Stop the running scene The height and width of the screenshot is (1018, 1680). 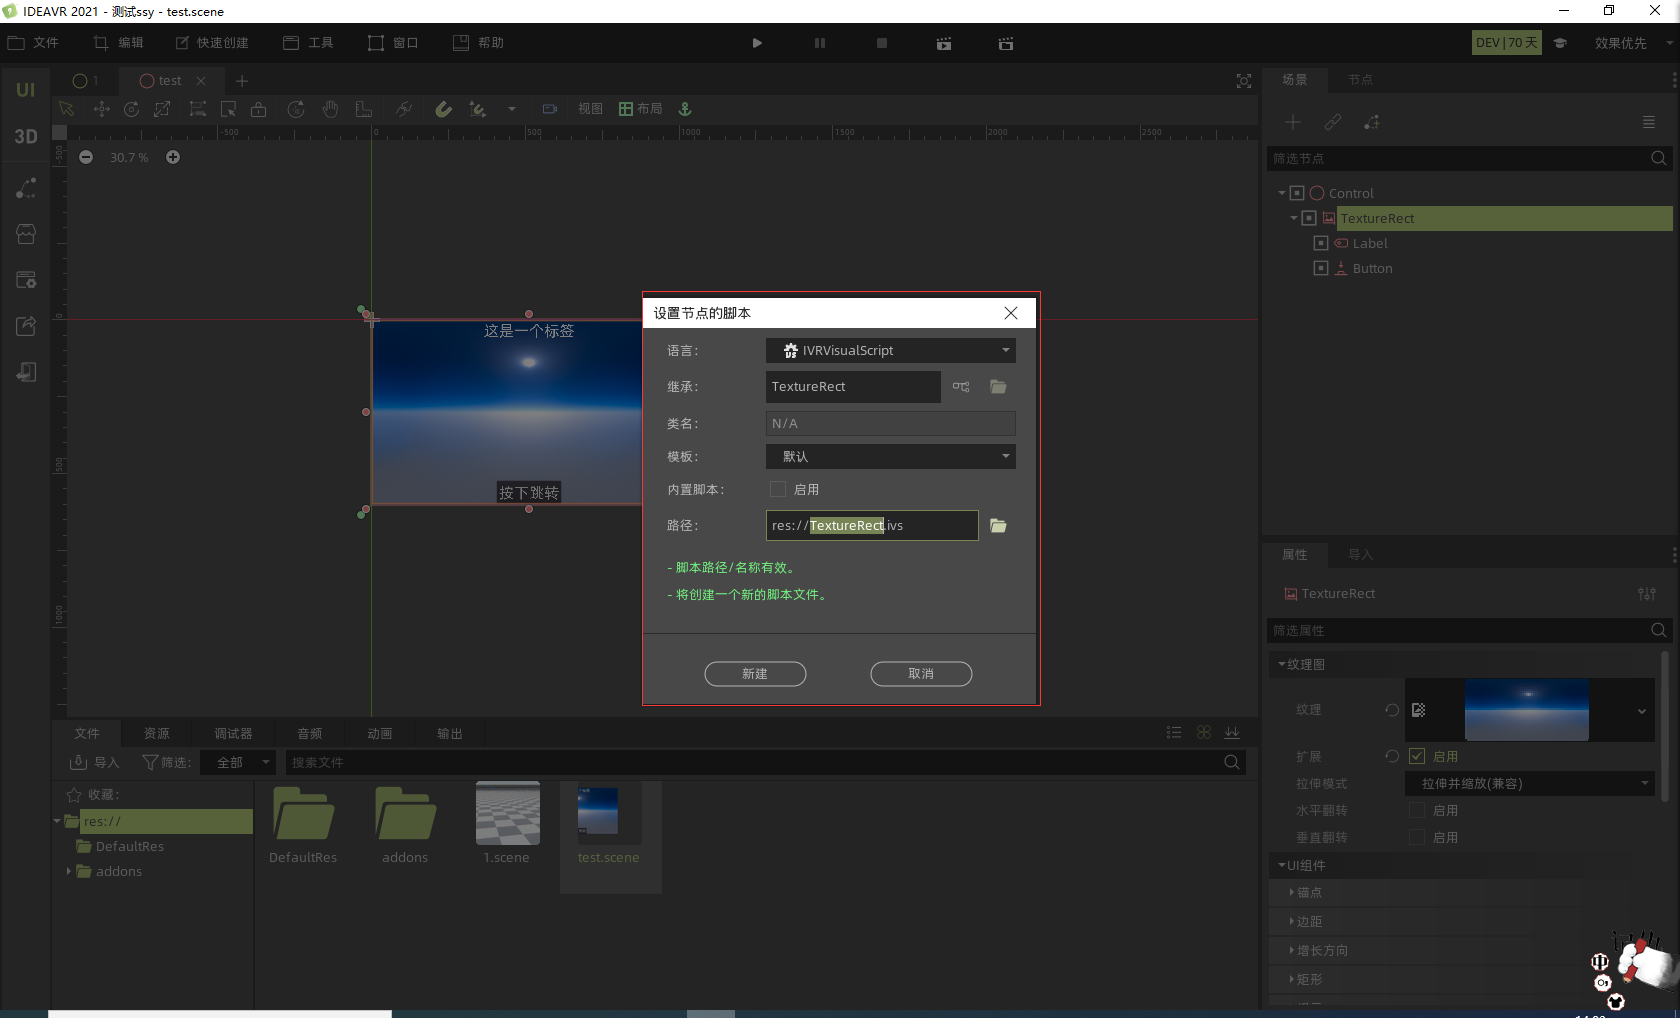[882, 43]
